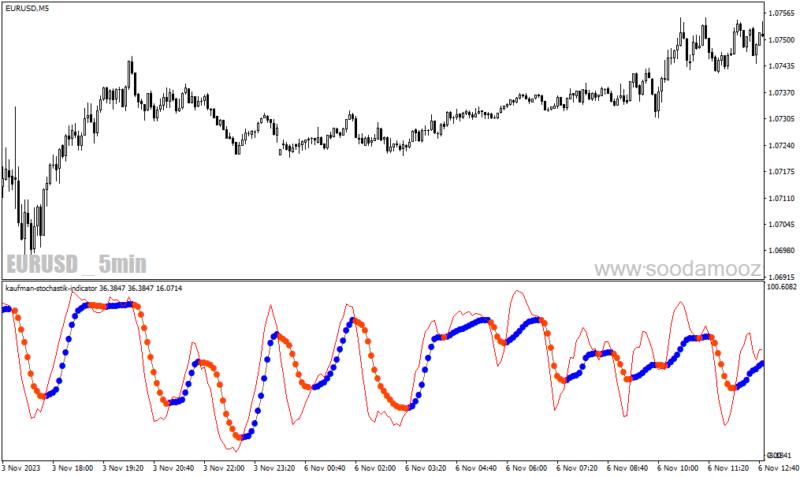Image resolution: width=800 pixels, height=477 pixels.
Task: Click the EURUSD _ 5min watermark text
Action: click(x=77, y=264)
